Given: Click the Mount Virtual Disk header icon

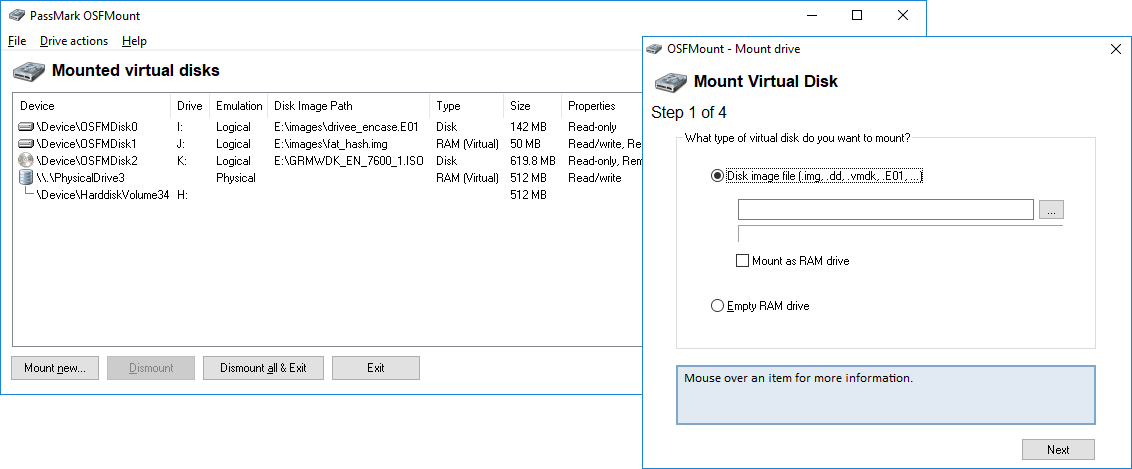Looking at the screenshot, I should [x=671, y=81].
